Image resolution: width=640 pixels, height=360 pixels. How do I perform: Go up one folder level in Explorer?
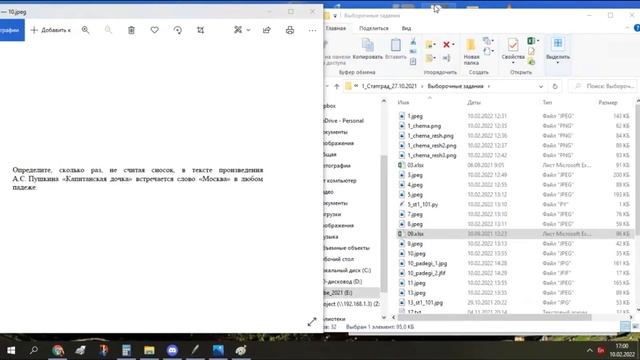click(337, 86)
